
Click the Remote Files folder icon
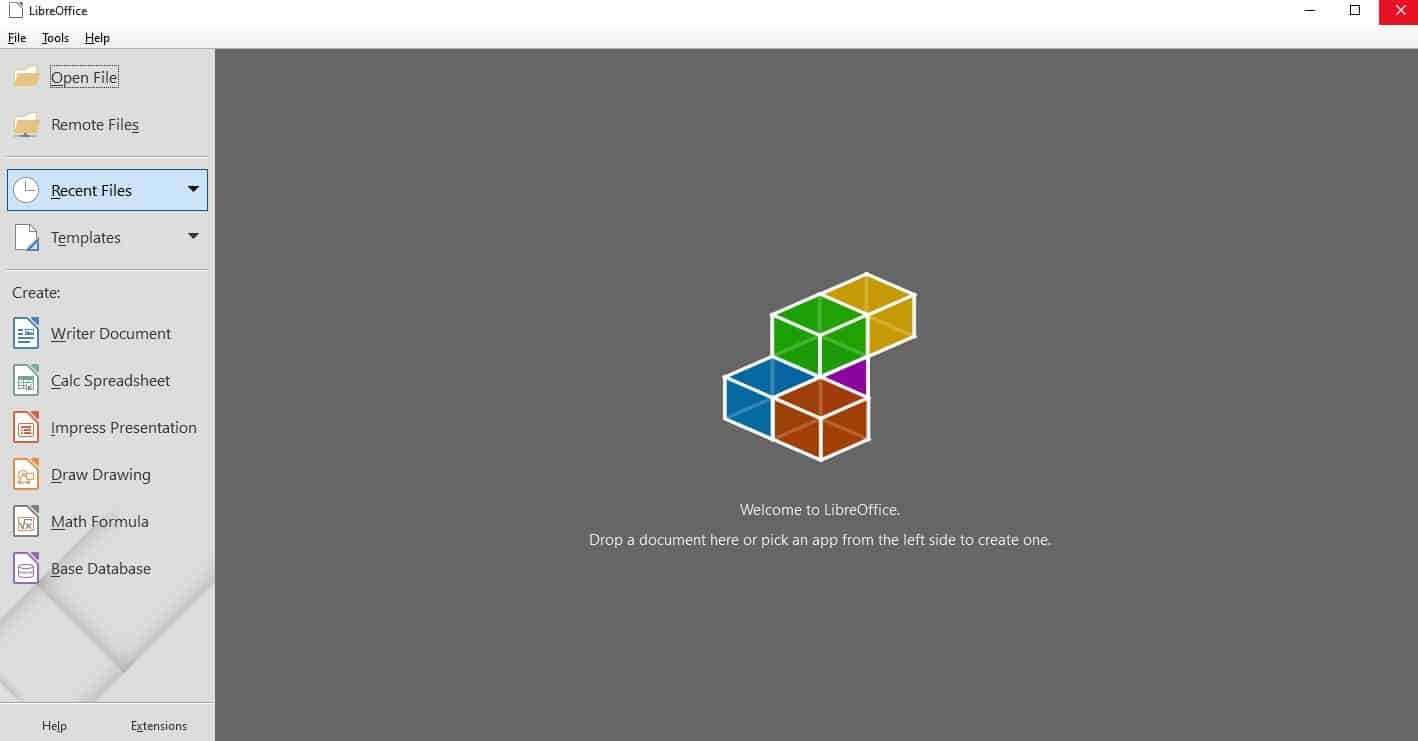point(26,125)
